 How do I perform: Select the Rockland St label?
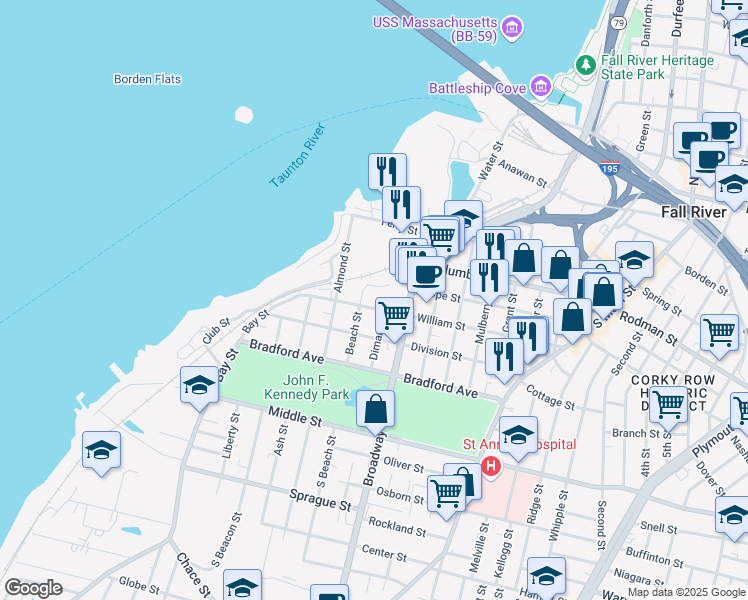[x=397, y=527]
